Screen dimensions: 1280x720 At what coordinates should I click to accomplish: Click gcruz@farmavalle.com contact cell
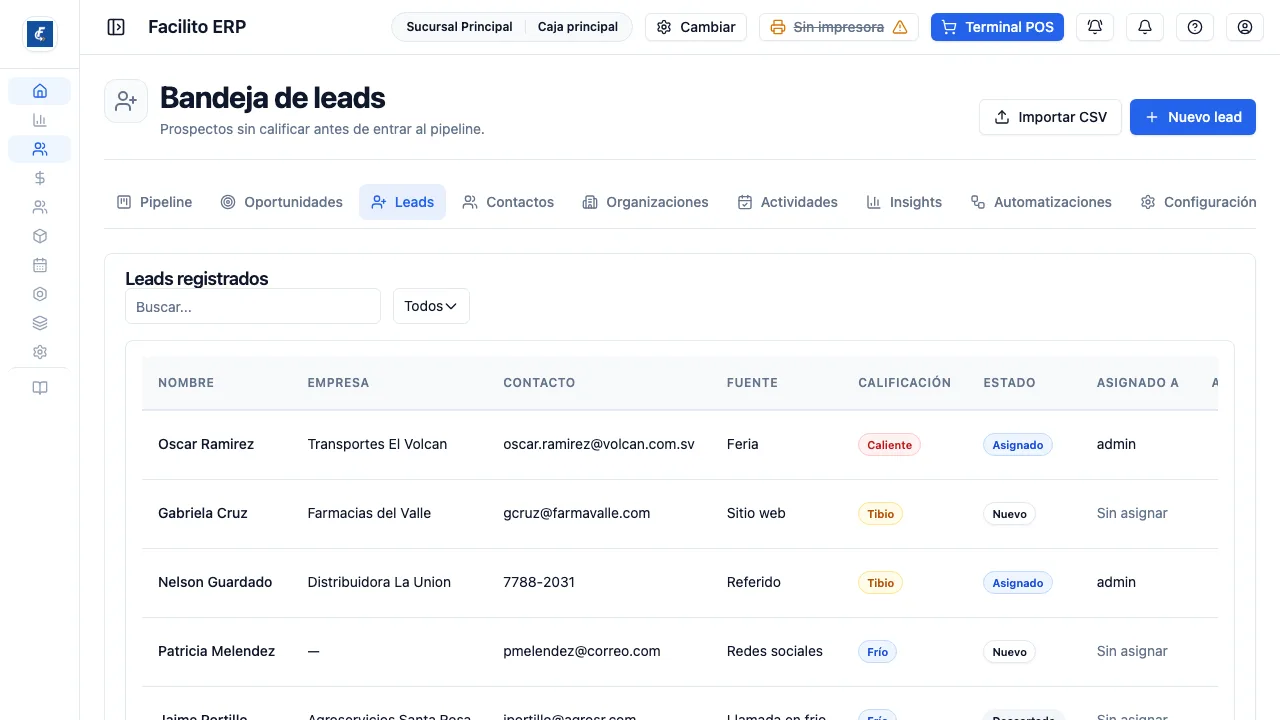(x=577, y=513)
